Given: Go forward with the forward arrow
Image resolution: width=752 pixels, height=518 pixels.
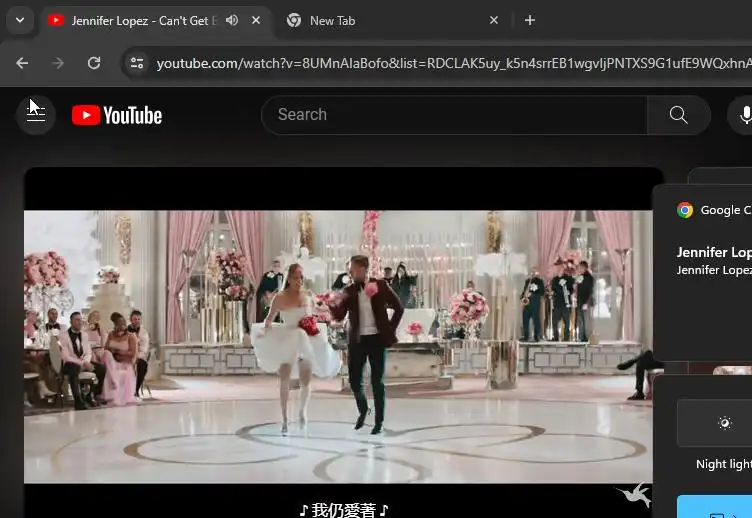Looking at the screenshot, I should (x=58, y=63).
